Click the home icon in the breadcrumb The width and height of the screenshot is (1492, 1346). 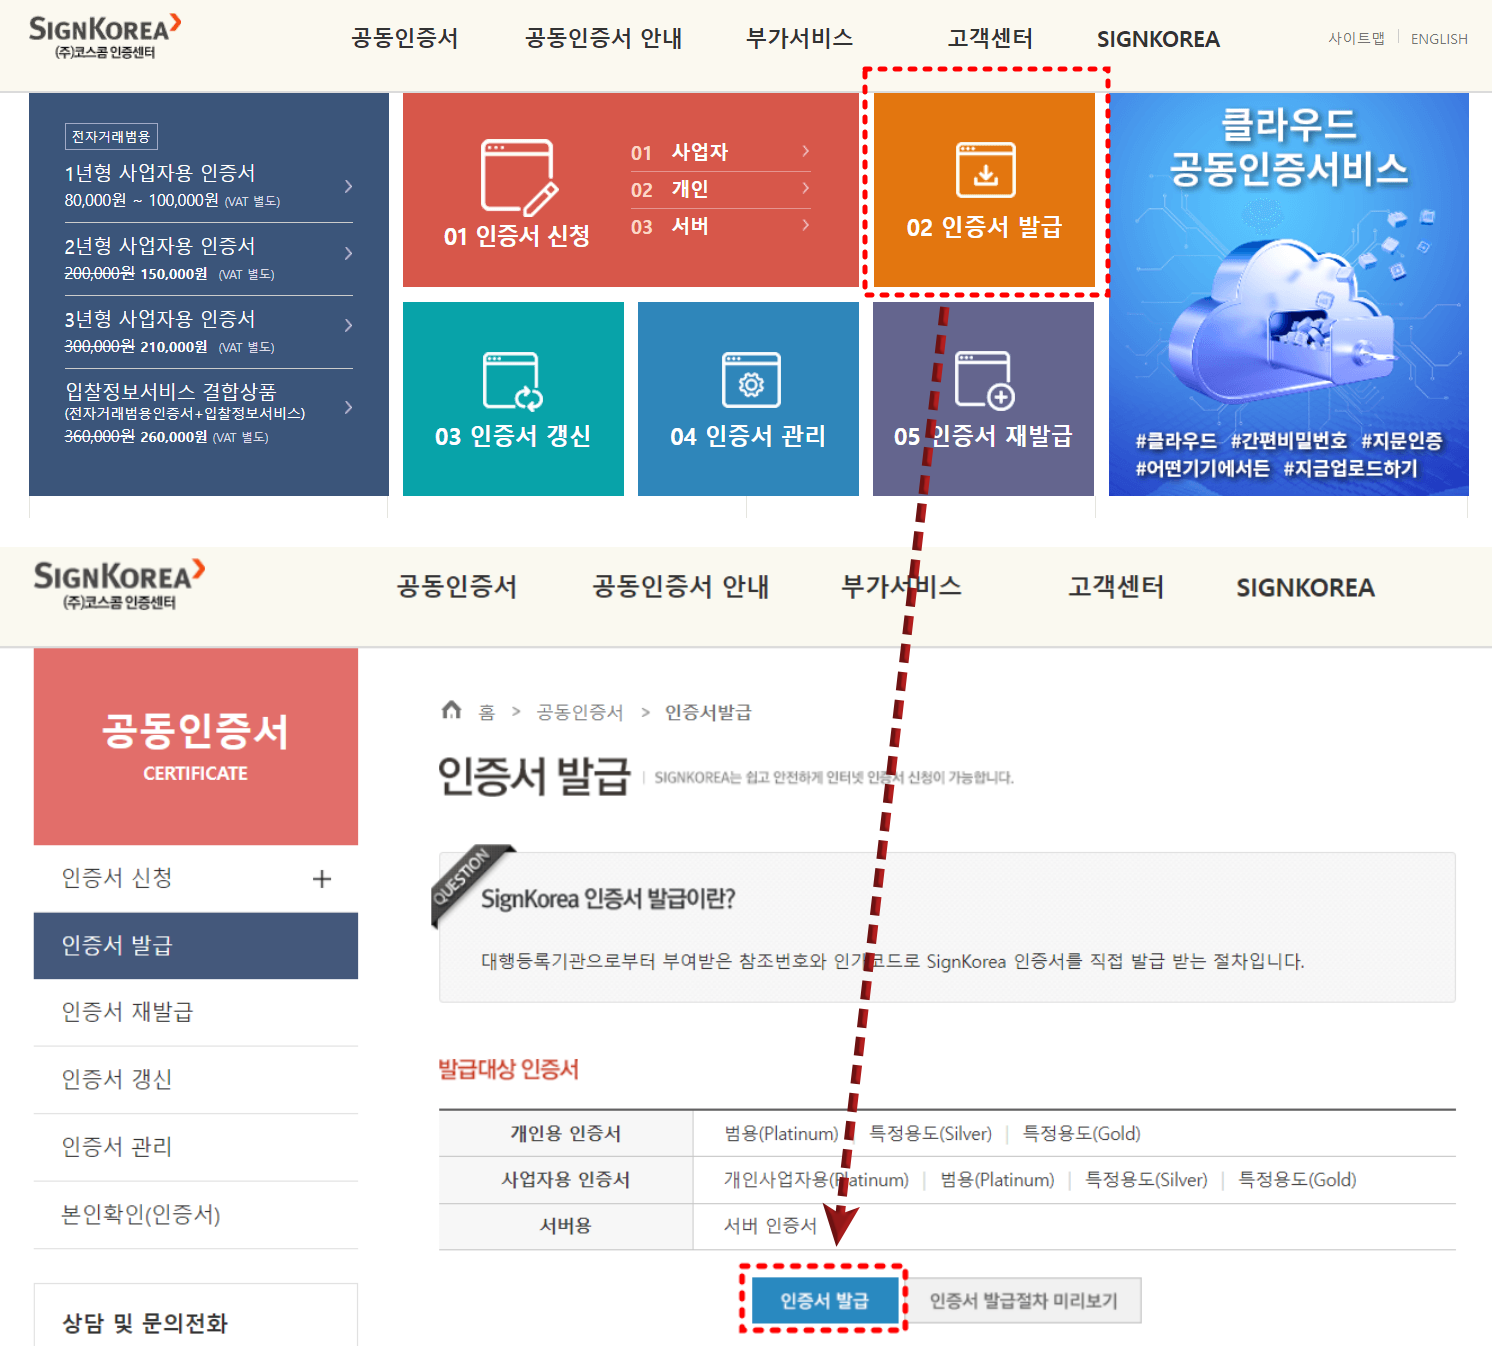(x=449, y=712)
